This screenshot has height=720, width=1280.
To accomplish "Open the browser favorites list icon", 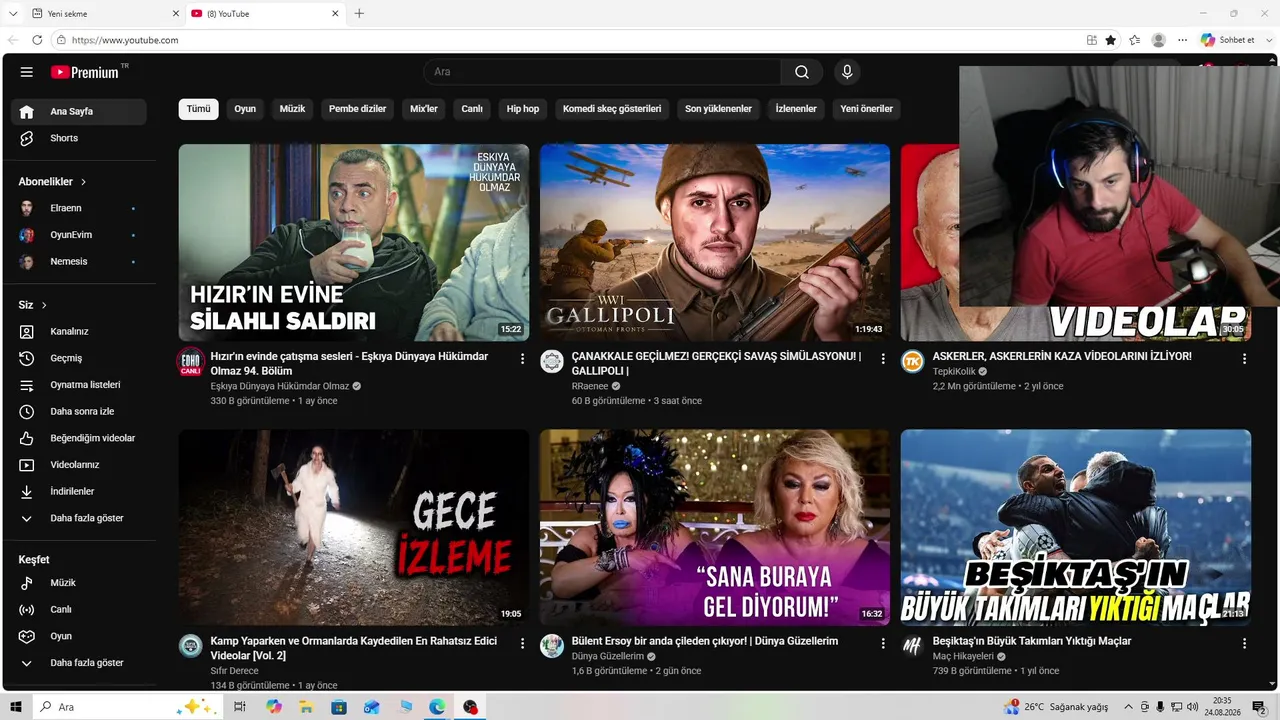I will (1134, 40).
